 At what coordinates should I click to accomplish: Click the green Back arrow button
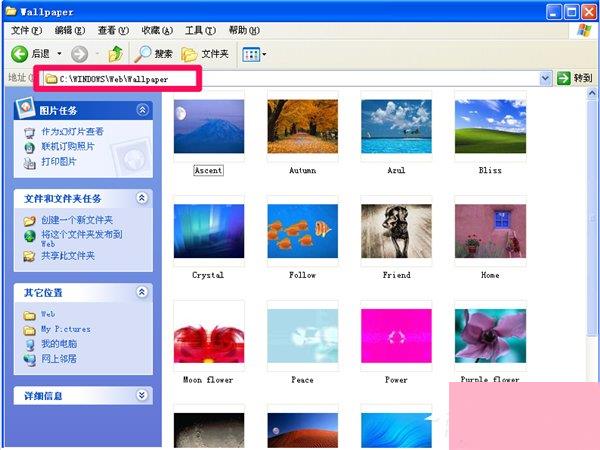19,54
